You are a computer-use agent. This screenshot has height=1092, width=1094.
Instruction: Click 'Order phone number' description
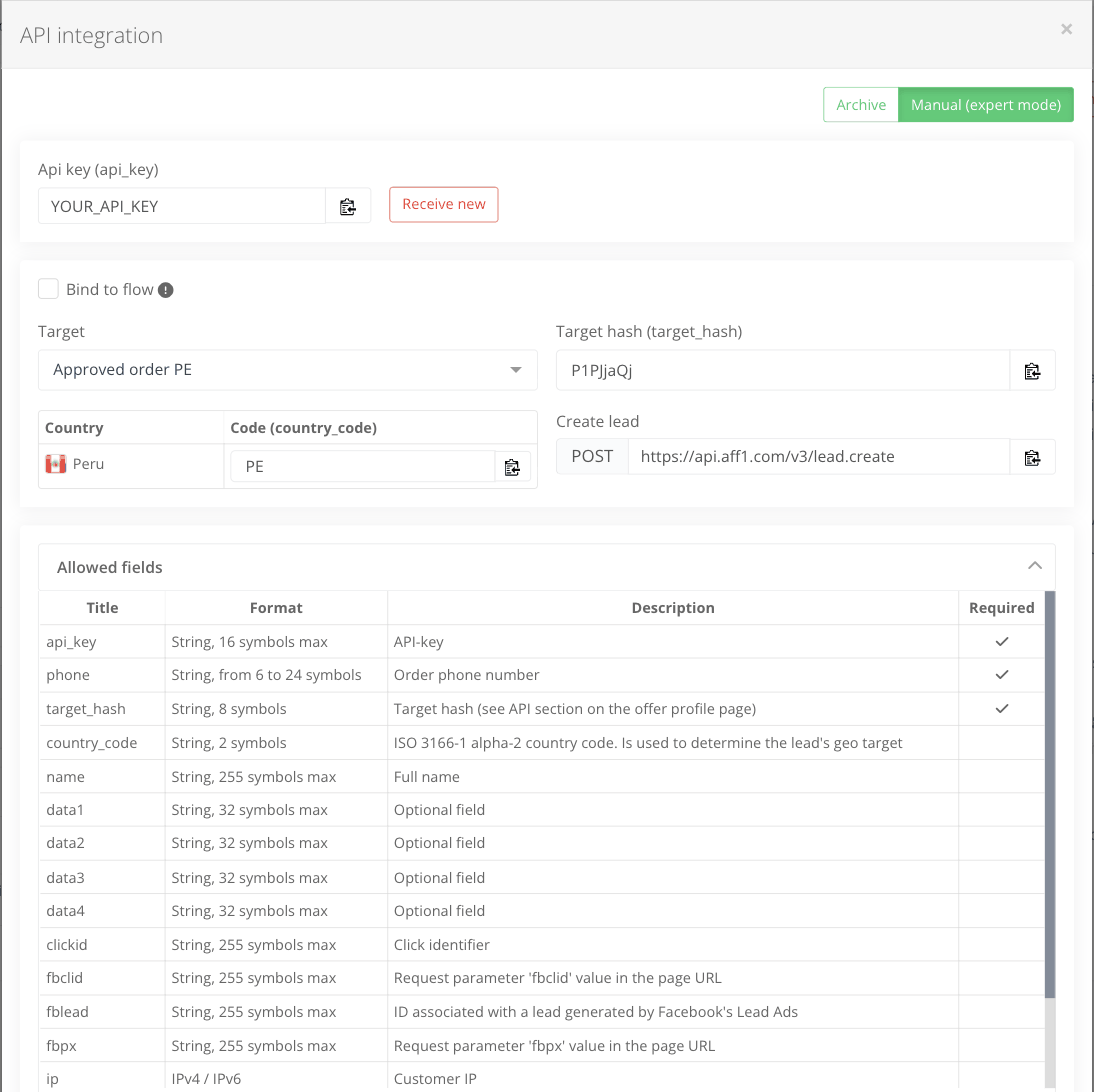(466, 675)
